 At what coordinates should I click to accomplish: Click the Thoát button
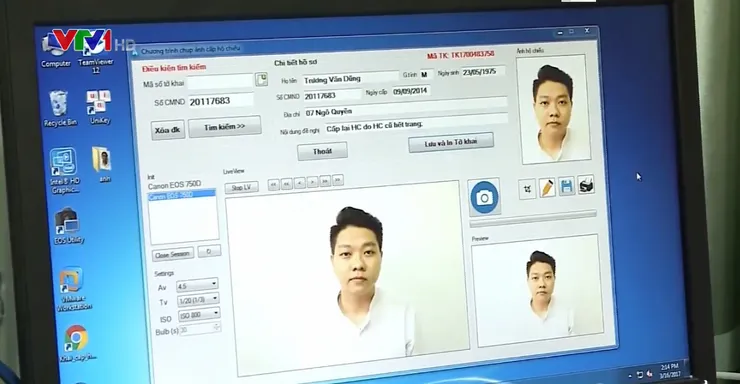pyautogui.click(x=322, y=151)
